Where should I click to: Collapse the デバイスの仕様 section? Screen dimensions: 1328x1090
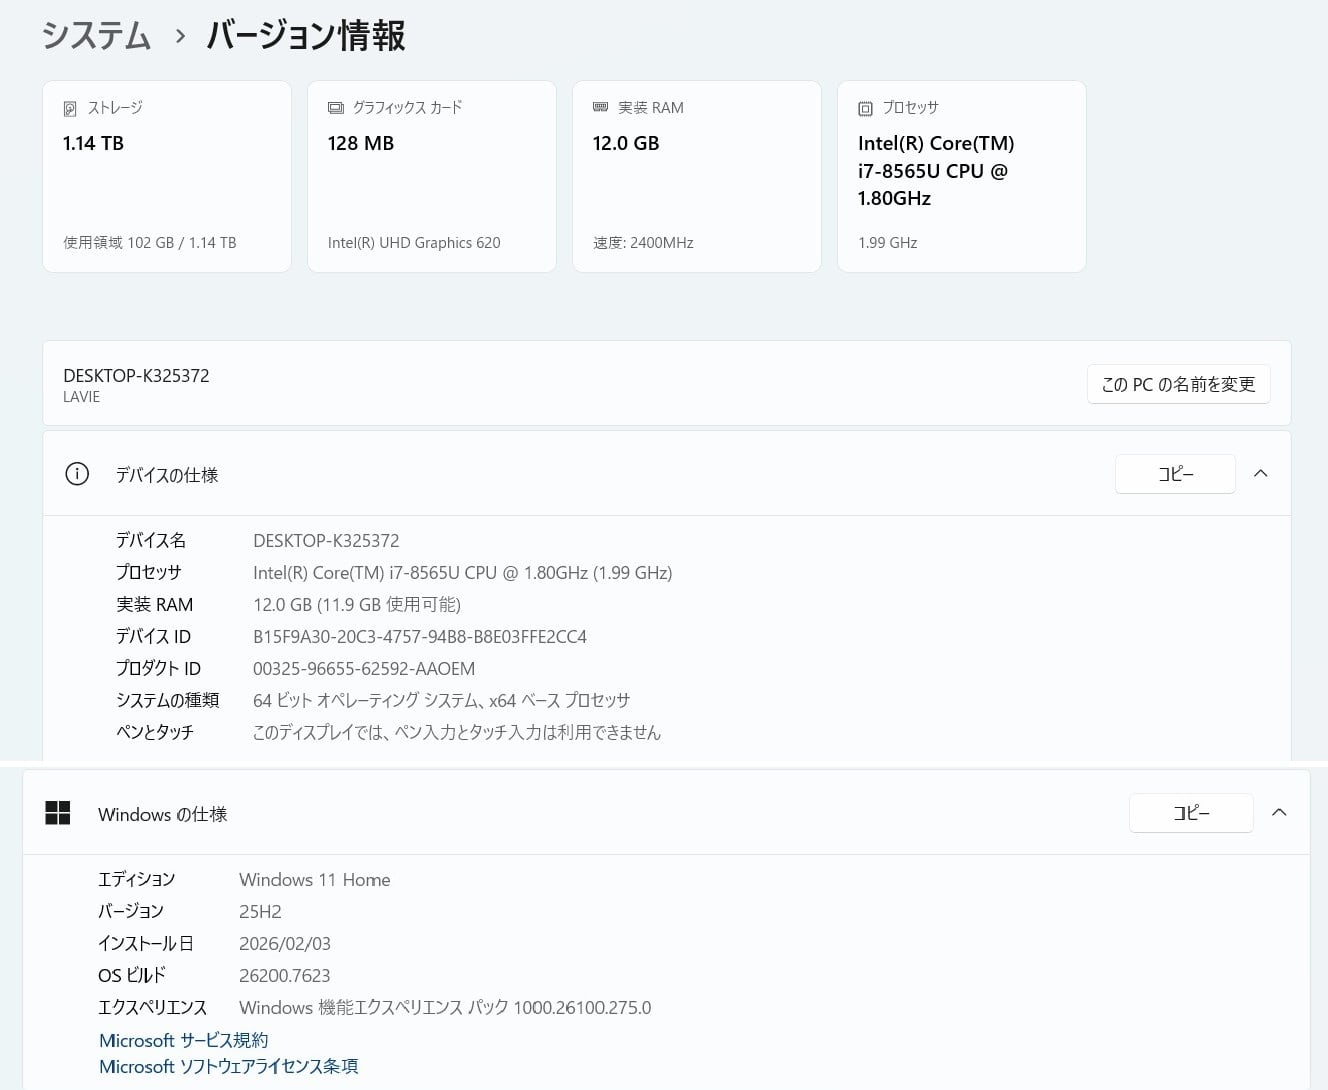[1261, 474]
